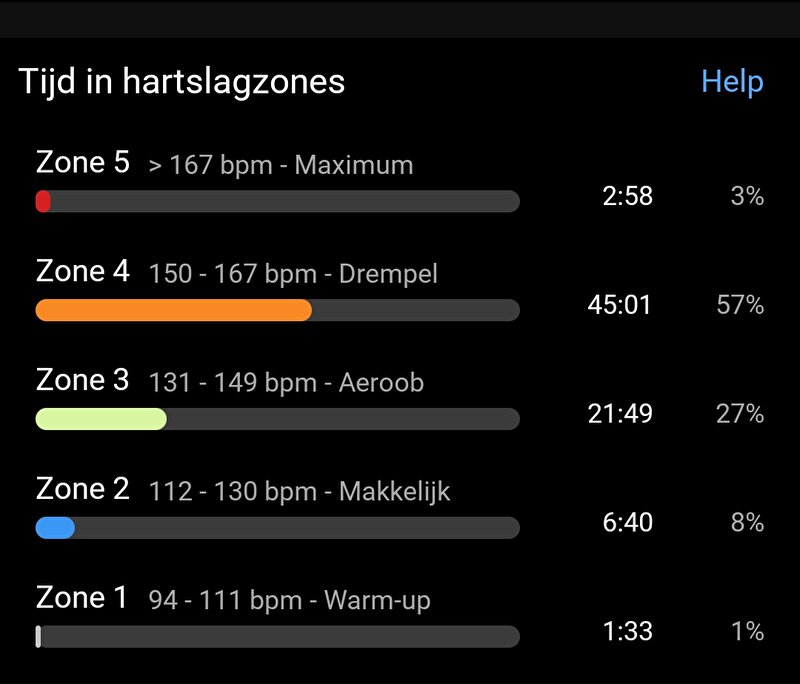
Task: Click the 45:01 time for Zone 4
Action: [619, 305]
